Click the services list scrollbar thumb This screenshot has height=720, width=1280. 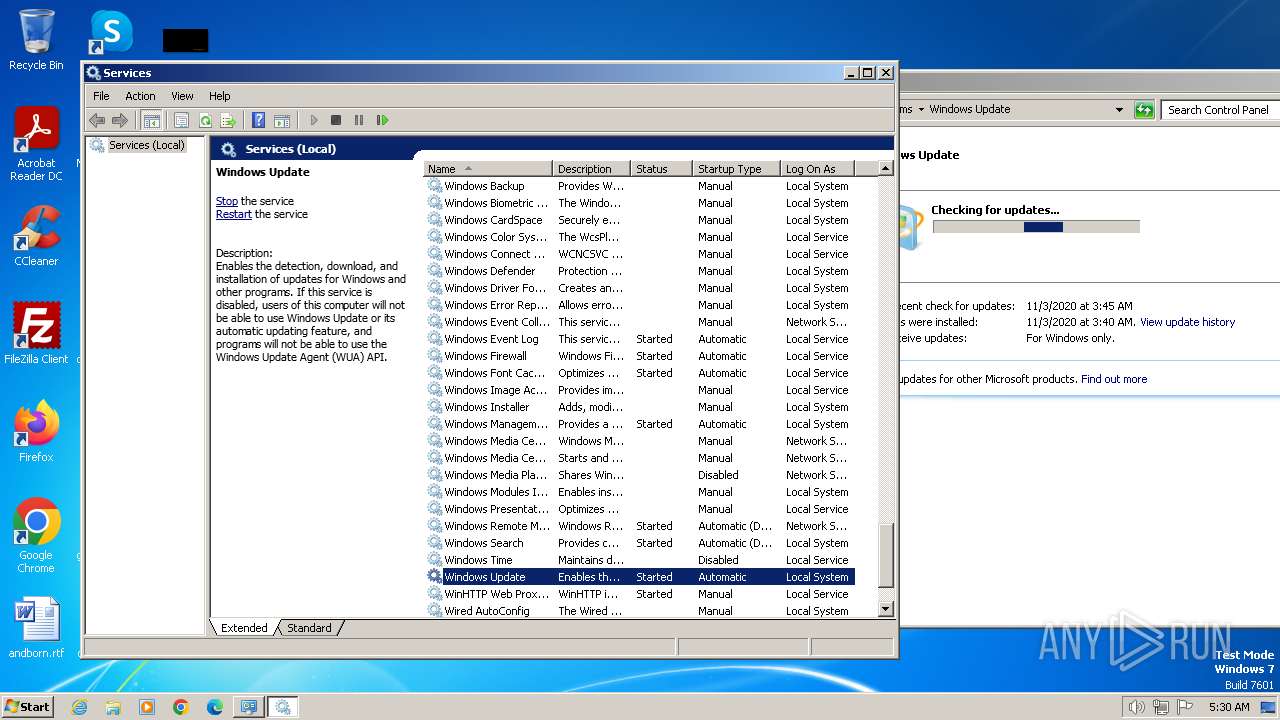click(x=885, y=556)
